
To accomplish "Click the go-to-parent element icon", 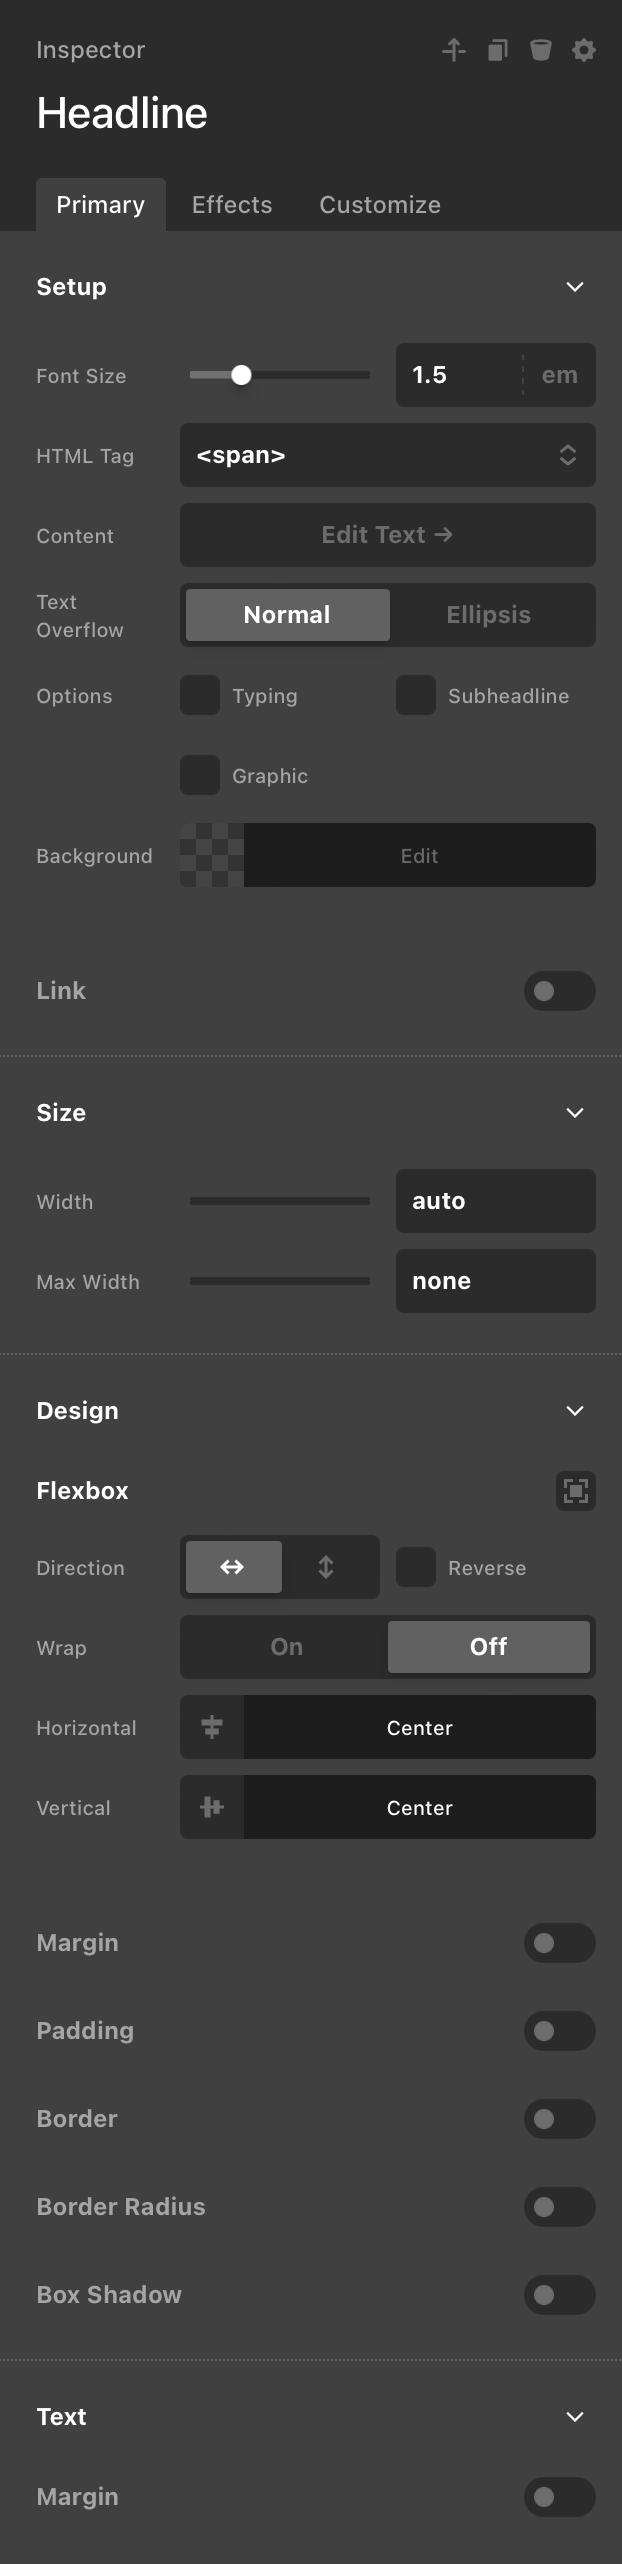I will 454,50.
